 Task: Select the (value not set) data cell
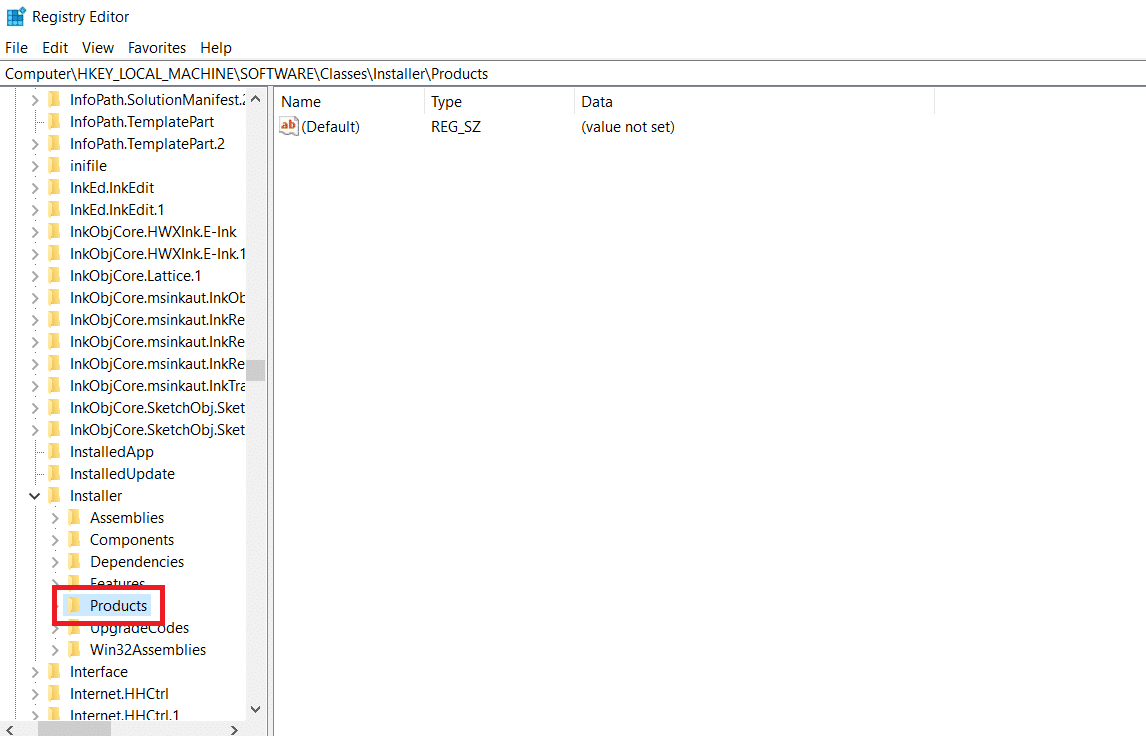pos(628,126)
